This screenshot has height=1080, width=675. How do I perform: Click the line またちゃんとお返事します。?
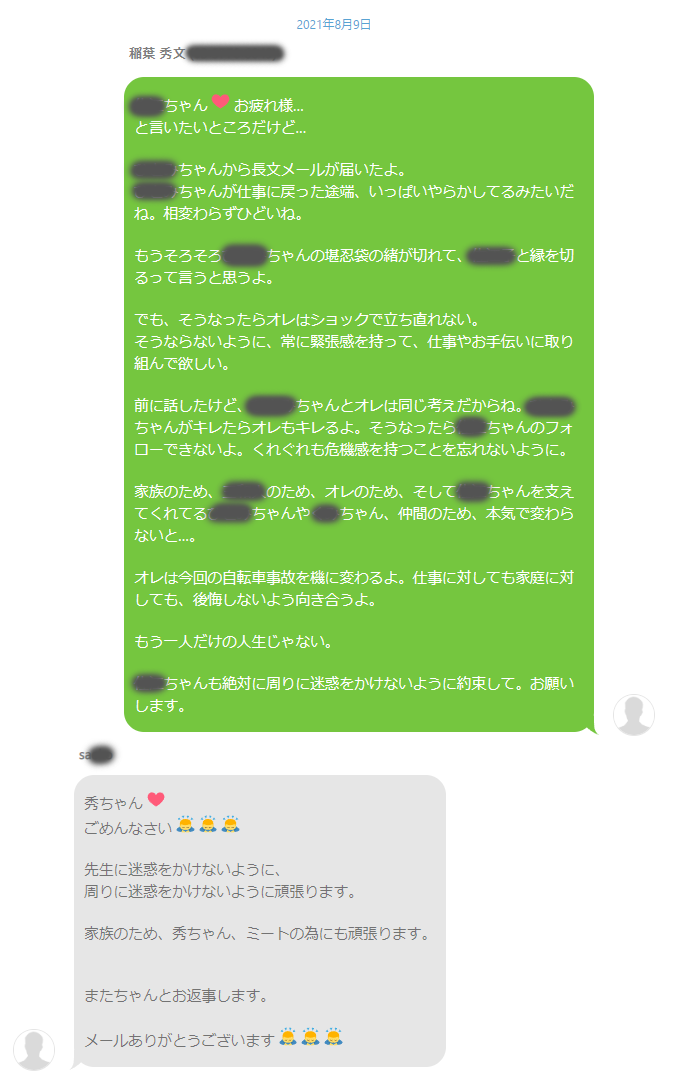pyautogui.click(x=176, y=995)
